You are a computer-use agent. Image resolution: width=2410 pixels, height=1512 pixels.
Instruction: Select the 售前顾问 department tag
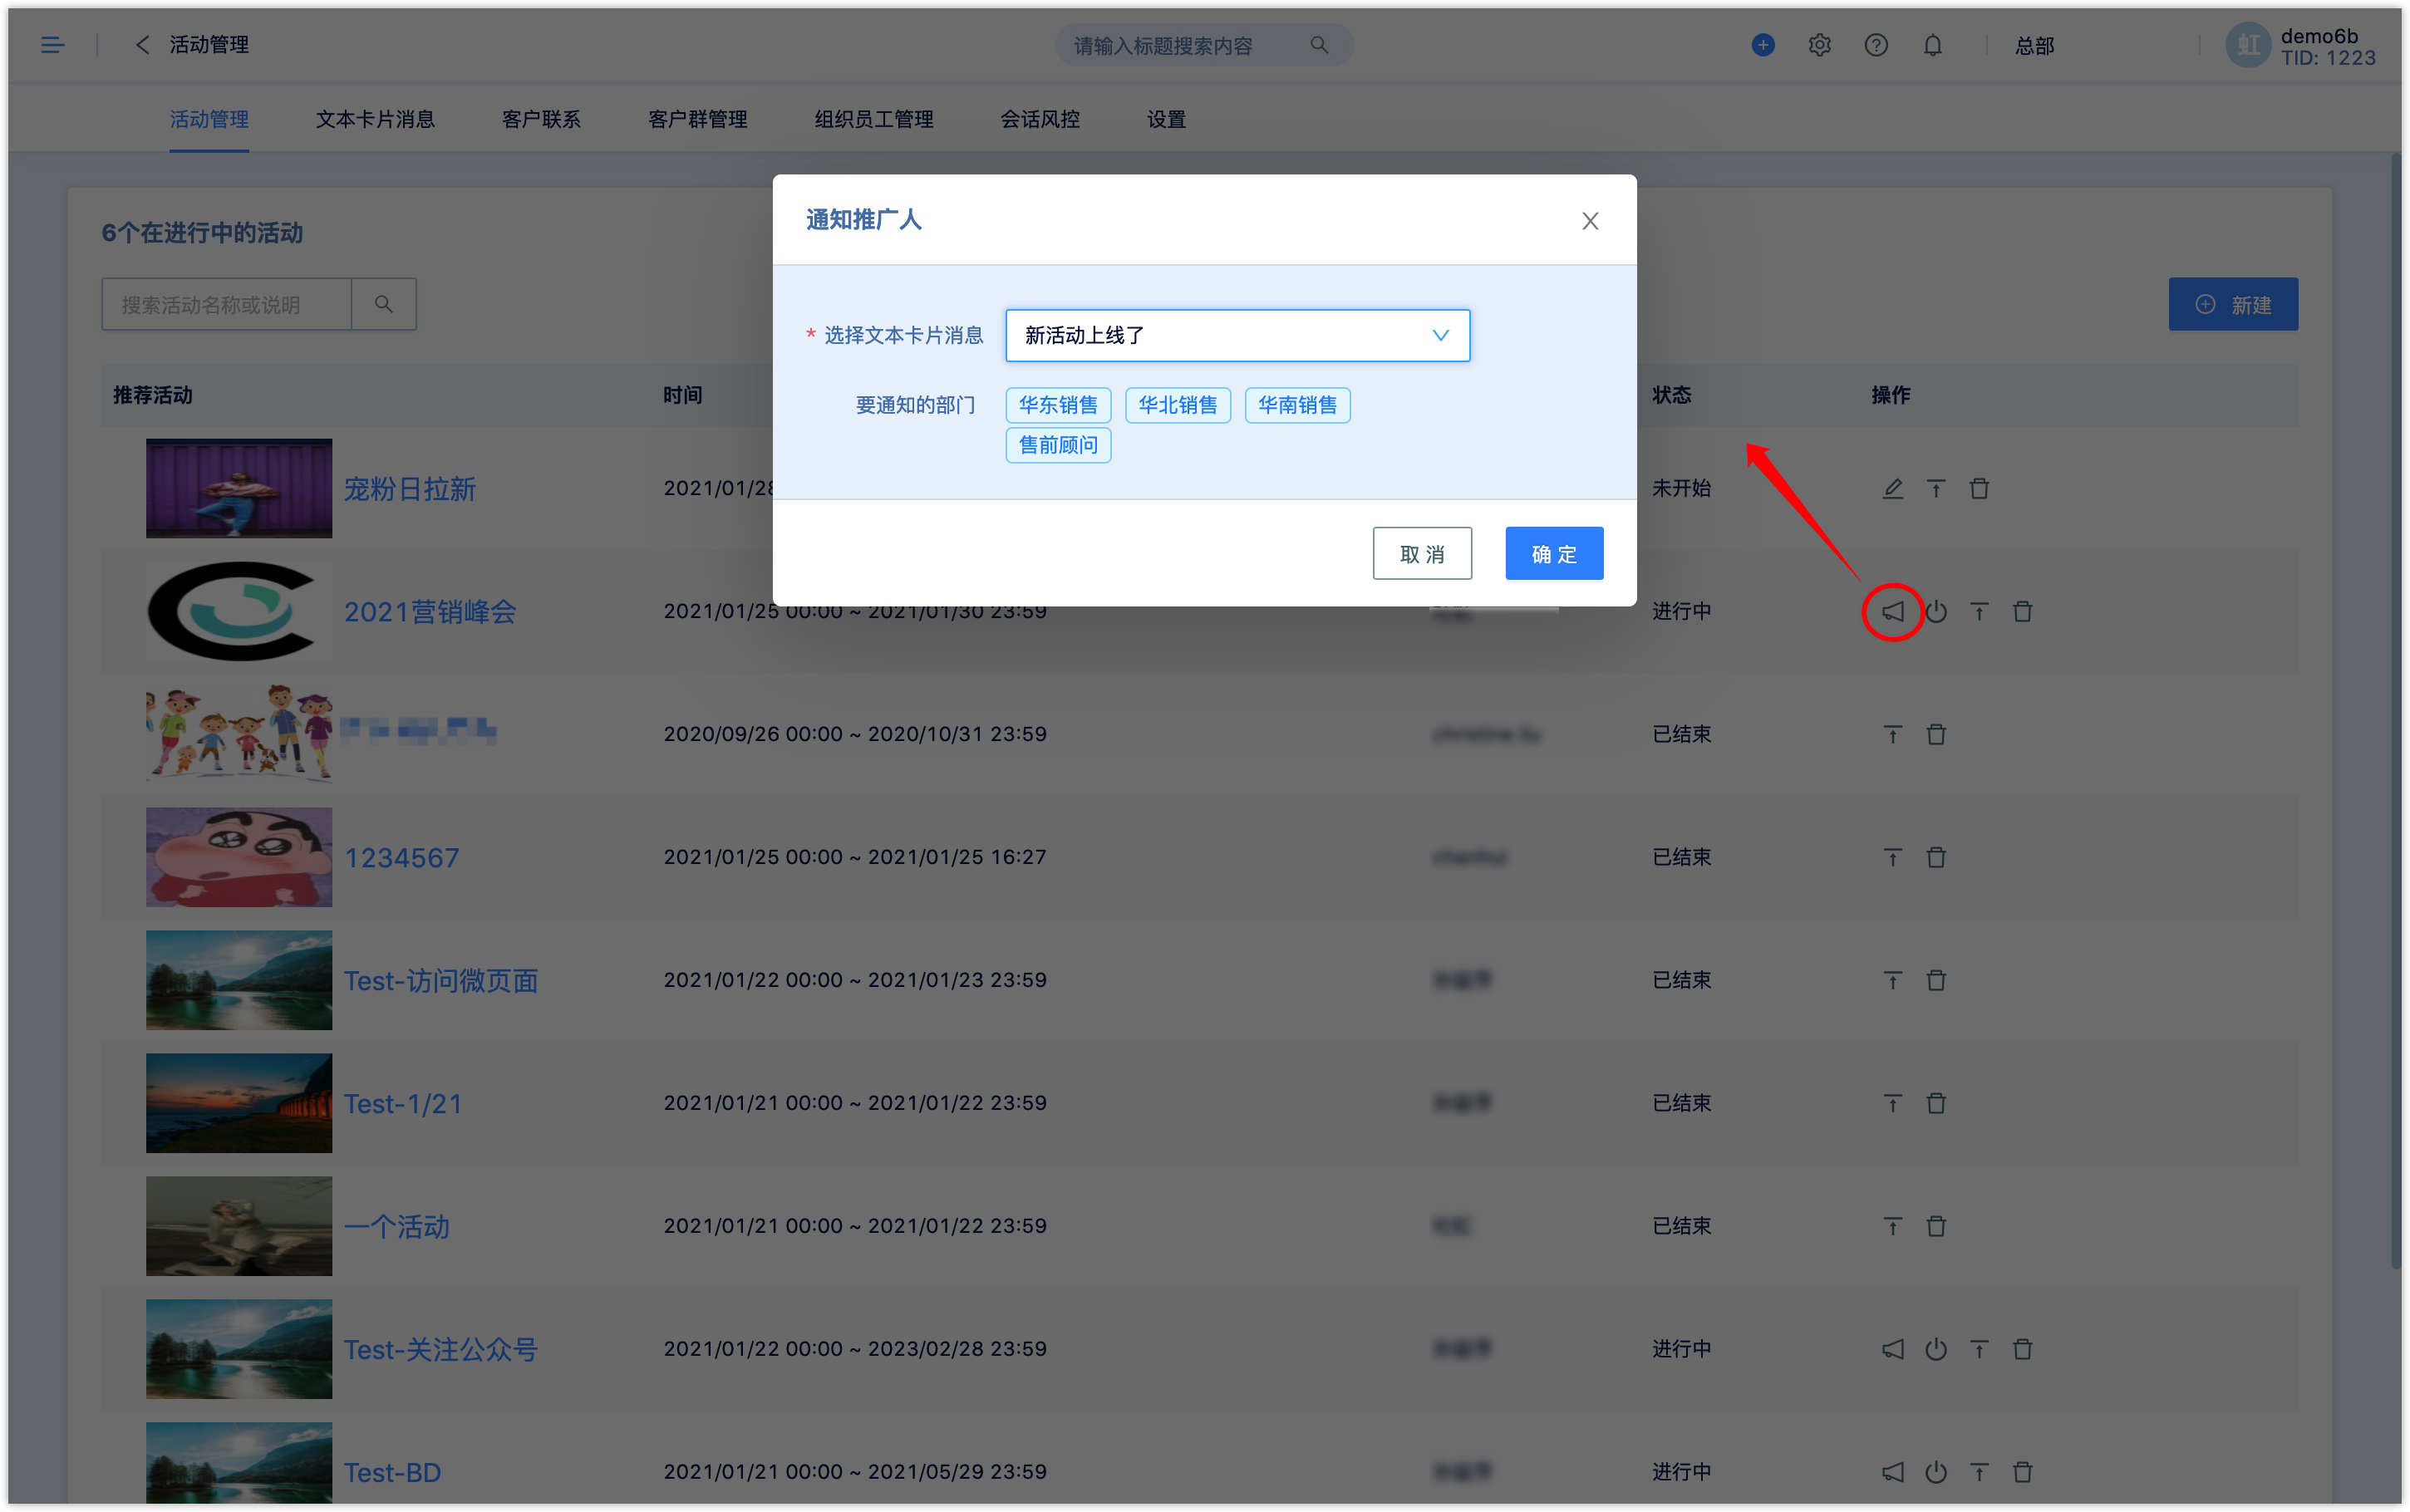pyautogui.click(x=1058, y=445)
